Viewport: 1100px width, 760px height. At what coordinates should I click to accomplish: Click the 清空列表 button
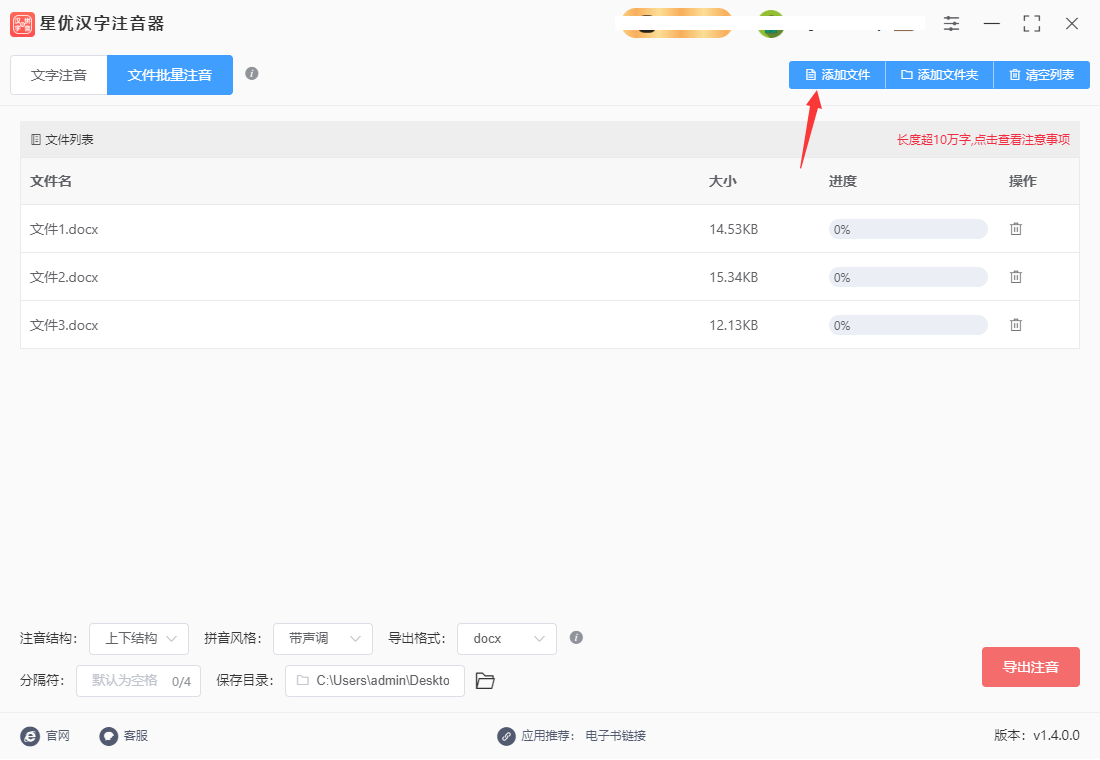[x=1042, y=75]
